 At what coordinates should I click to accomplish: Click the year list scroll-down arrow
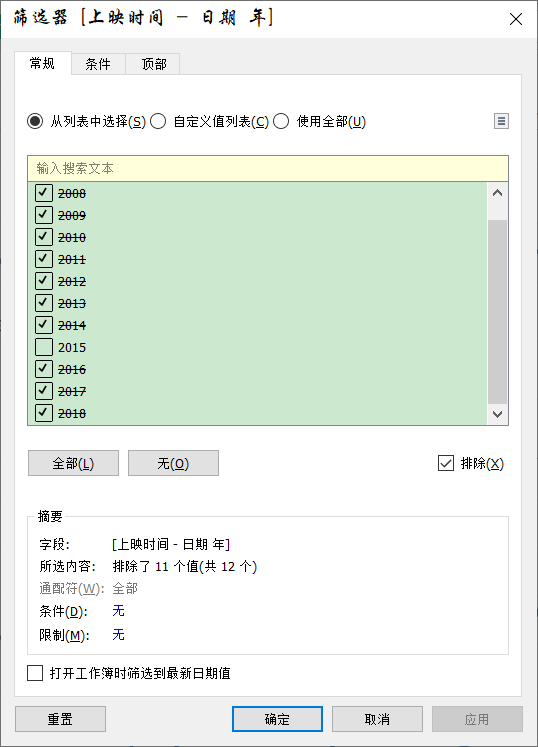point(497,414)
